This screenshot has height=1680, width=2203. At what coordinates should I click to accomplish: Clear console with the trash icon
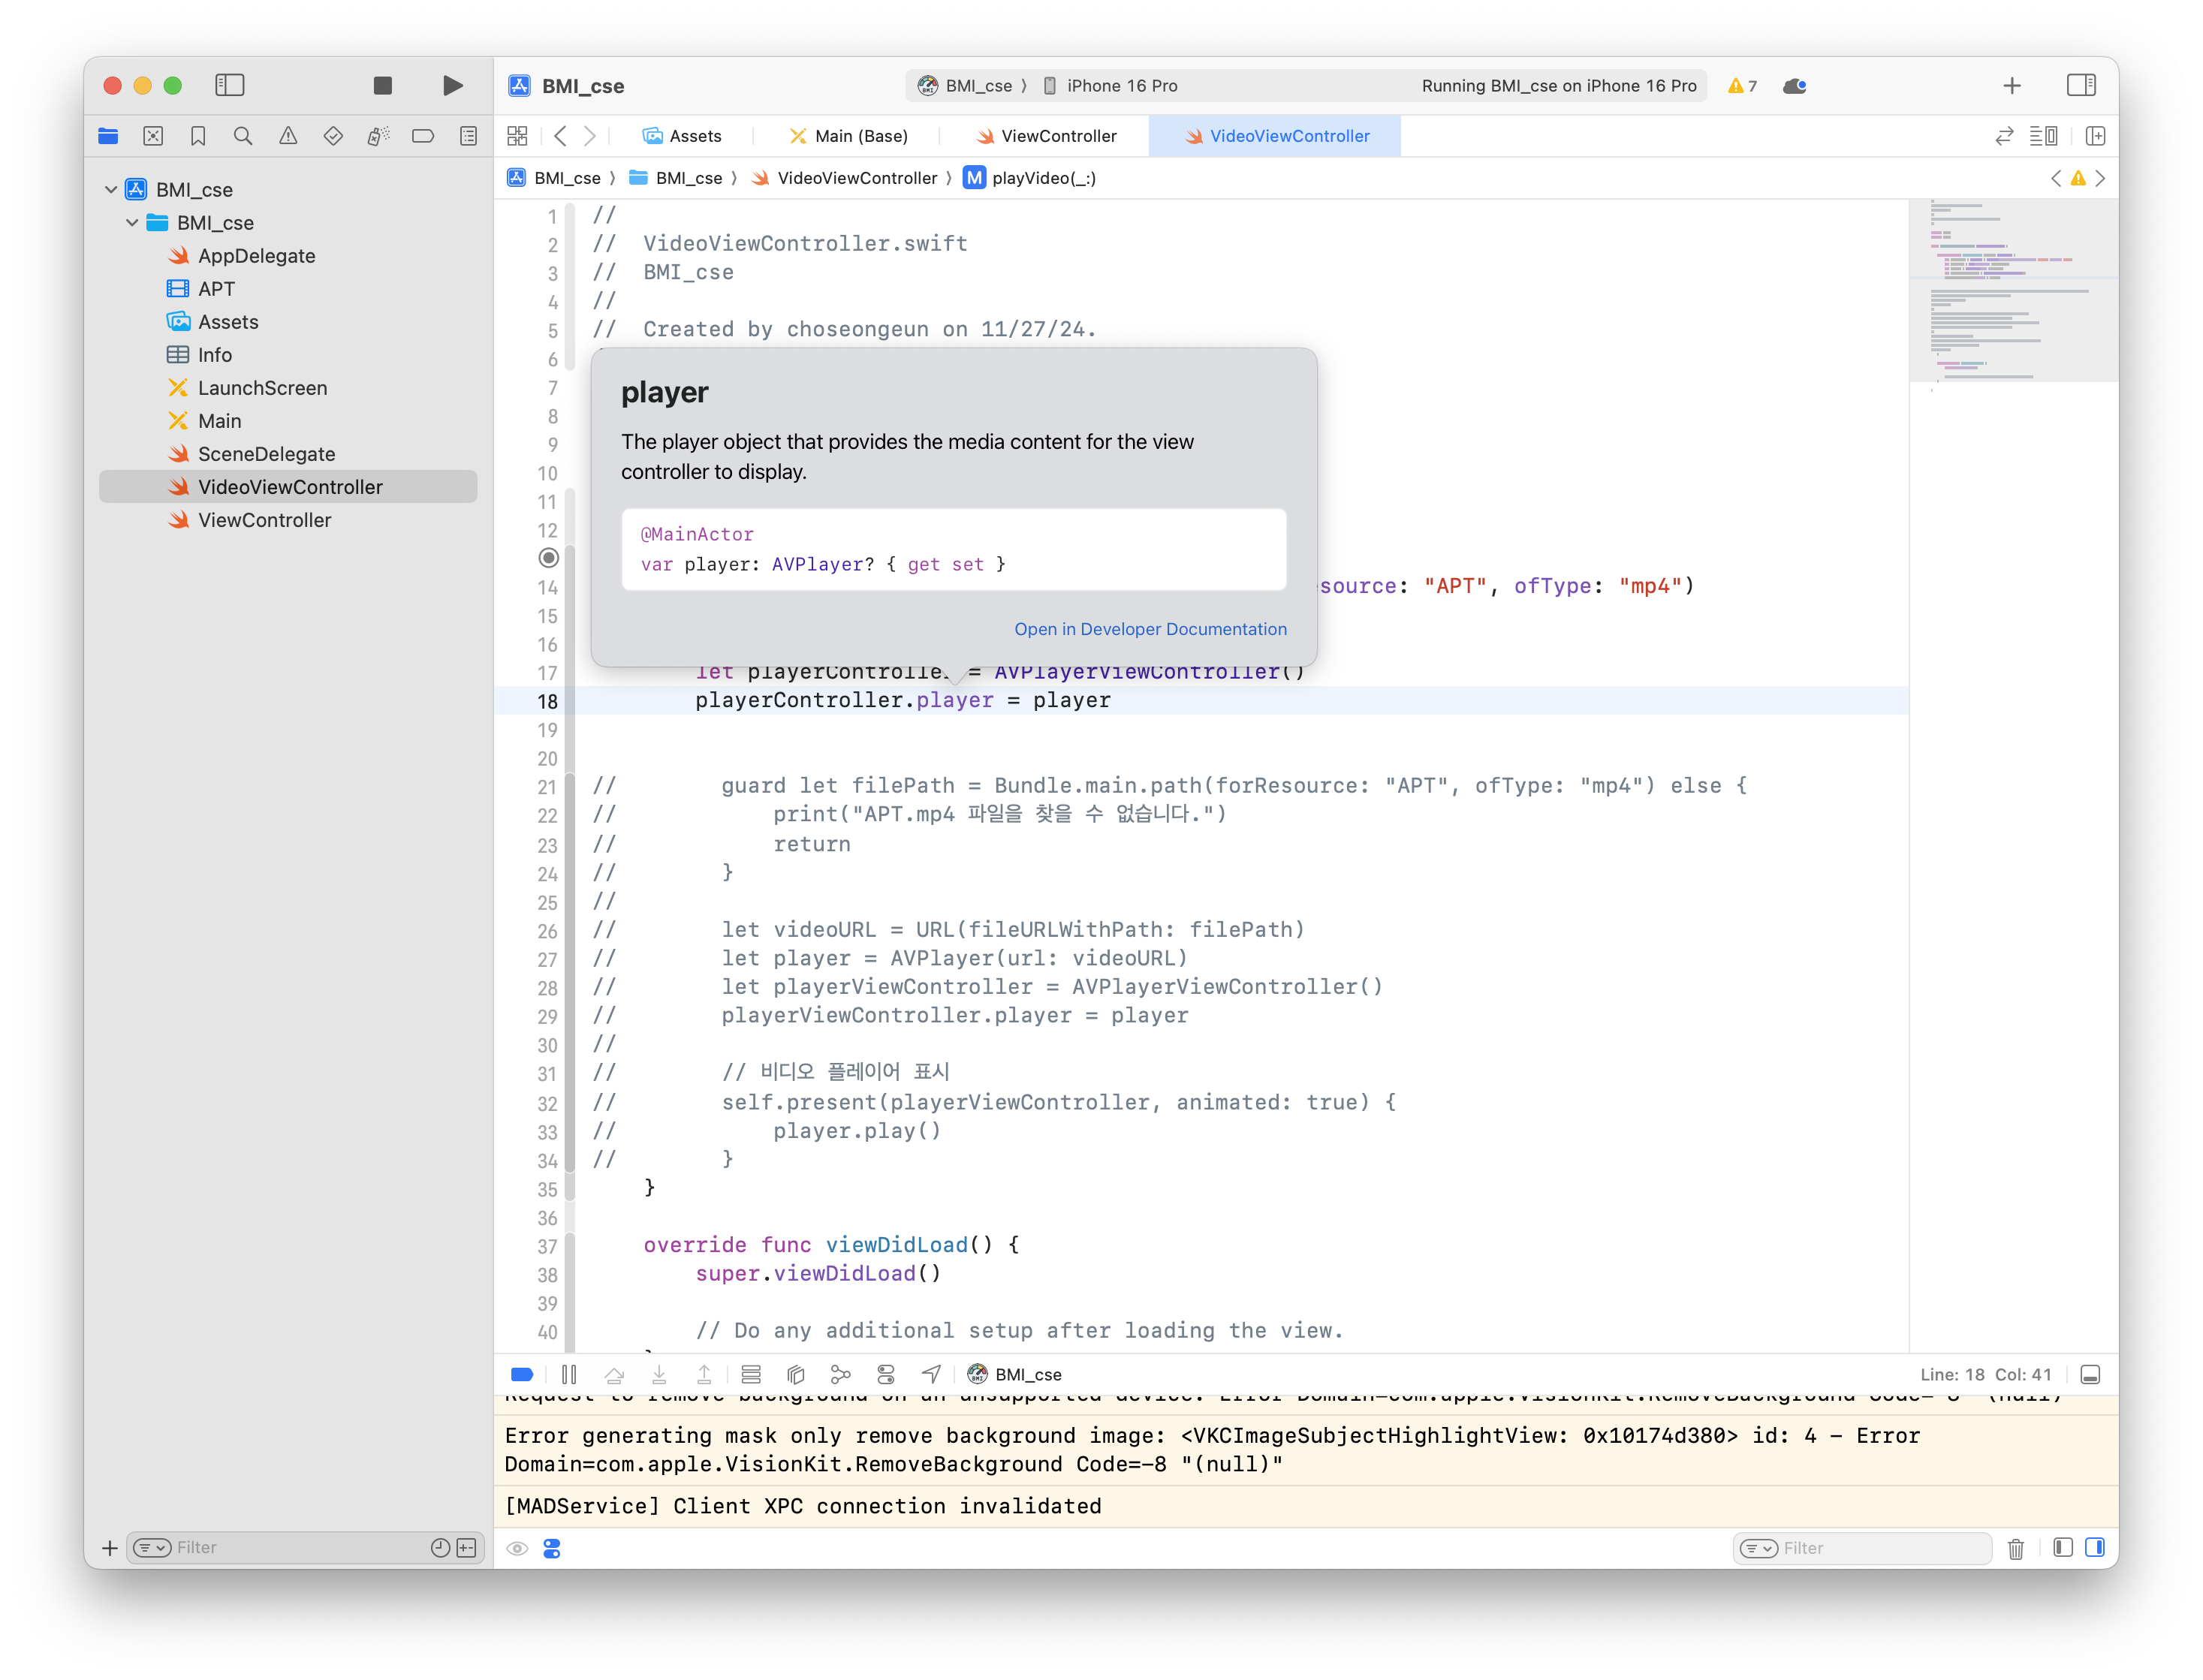[x=2016, y=1548]
